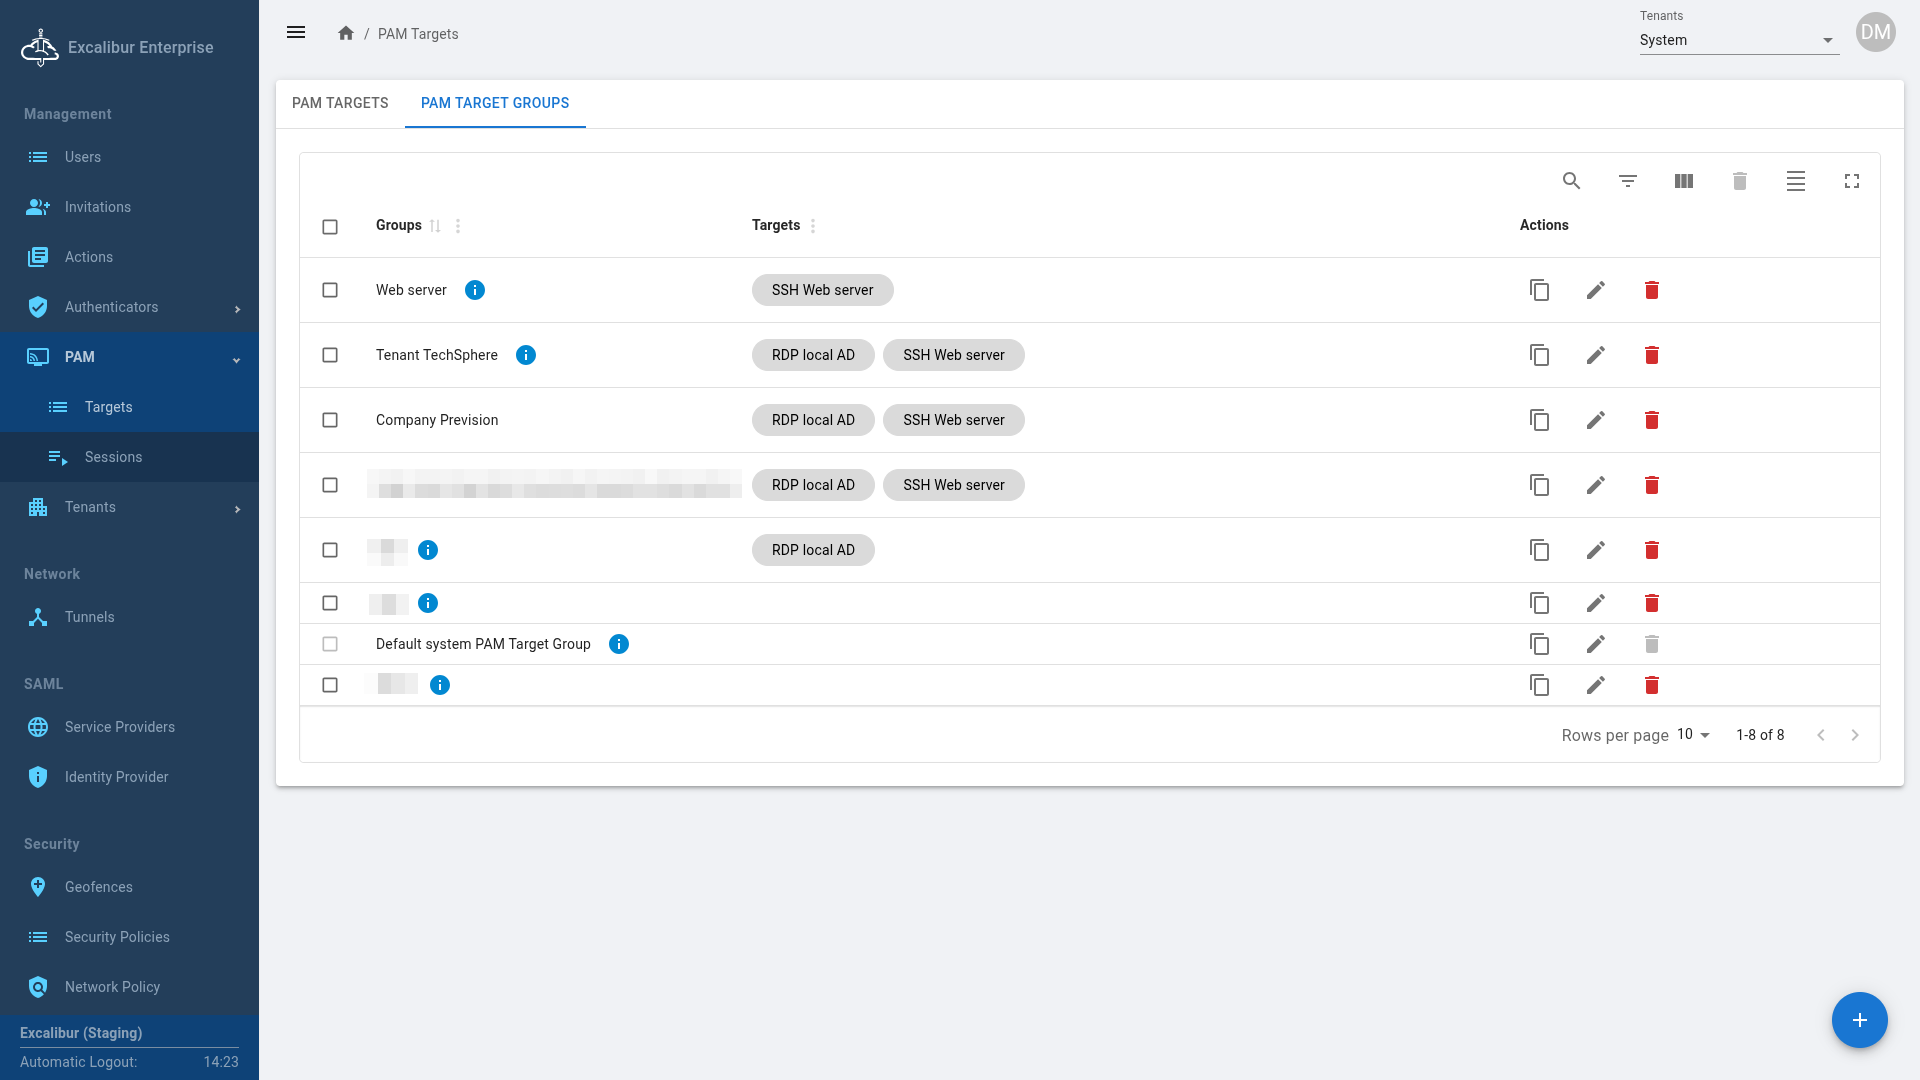Show info for Default system PAM Target Group
Viewport: 1920px width, 1080px height.
pos(618,644)
